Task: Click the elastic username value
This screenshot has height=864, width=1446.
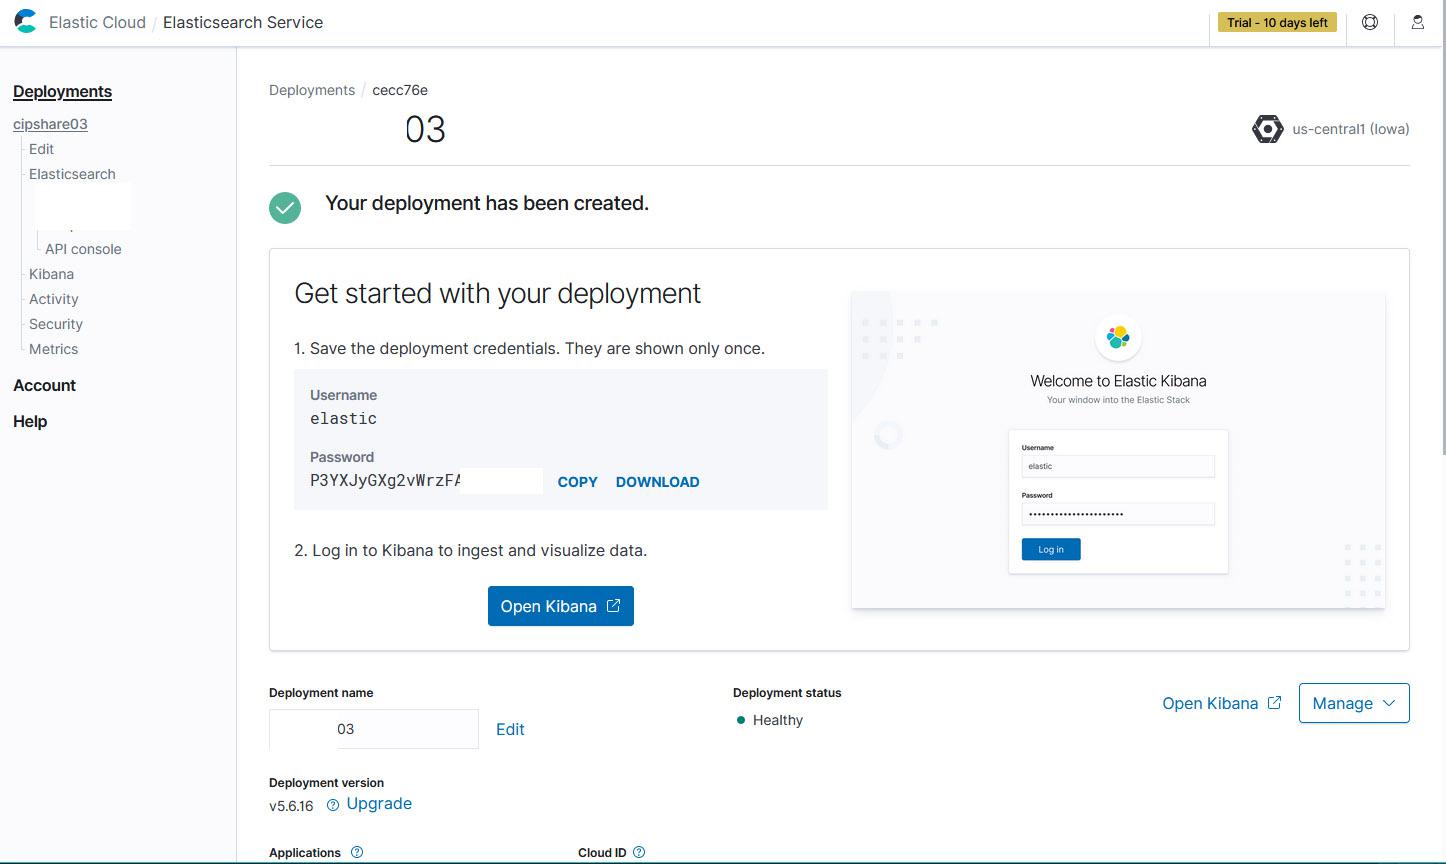Action: 344,419
